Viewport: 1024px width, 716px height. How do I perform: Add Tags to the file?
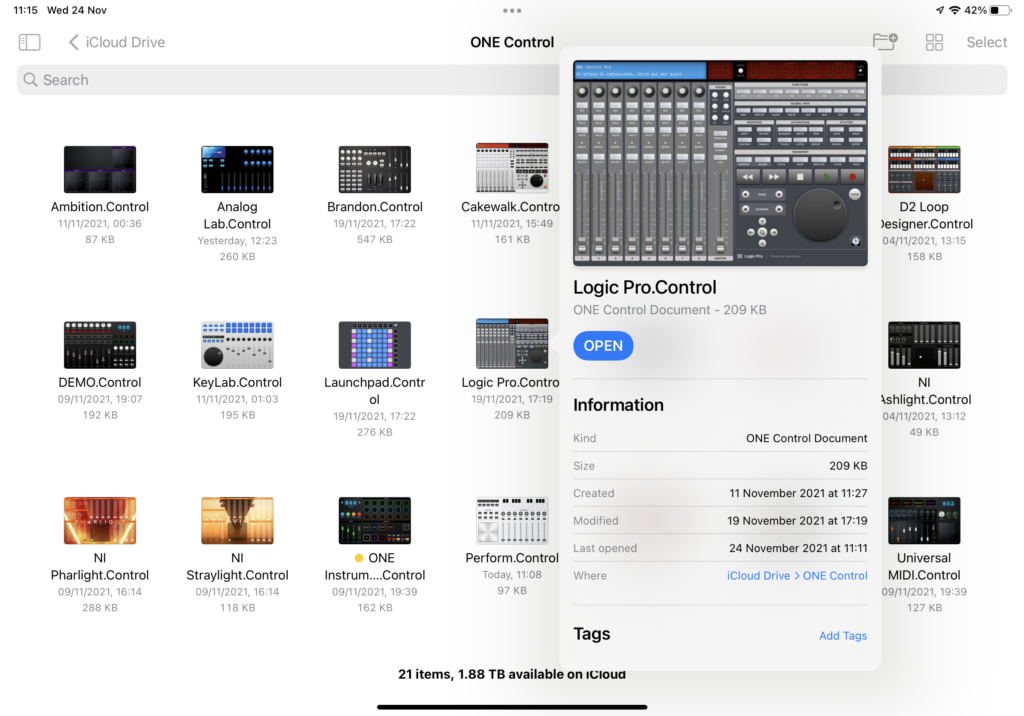(x=842, y=636)
